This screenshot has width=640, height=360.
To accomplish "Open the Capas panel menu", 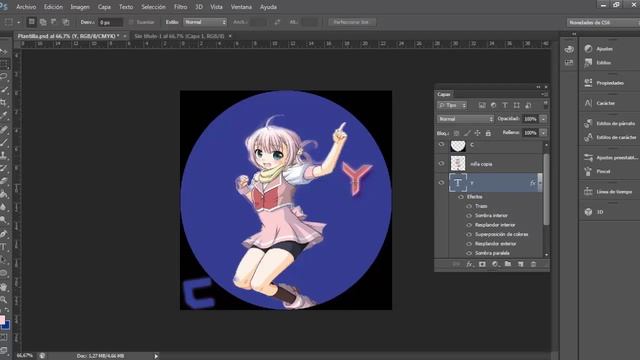I will coord(544,94).
